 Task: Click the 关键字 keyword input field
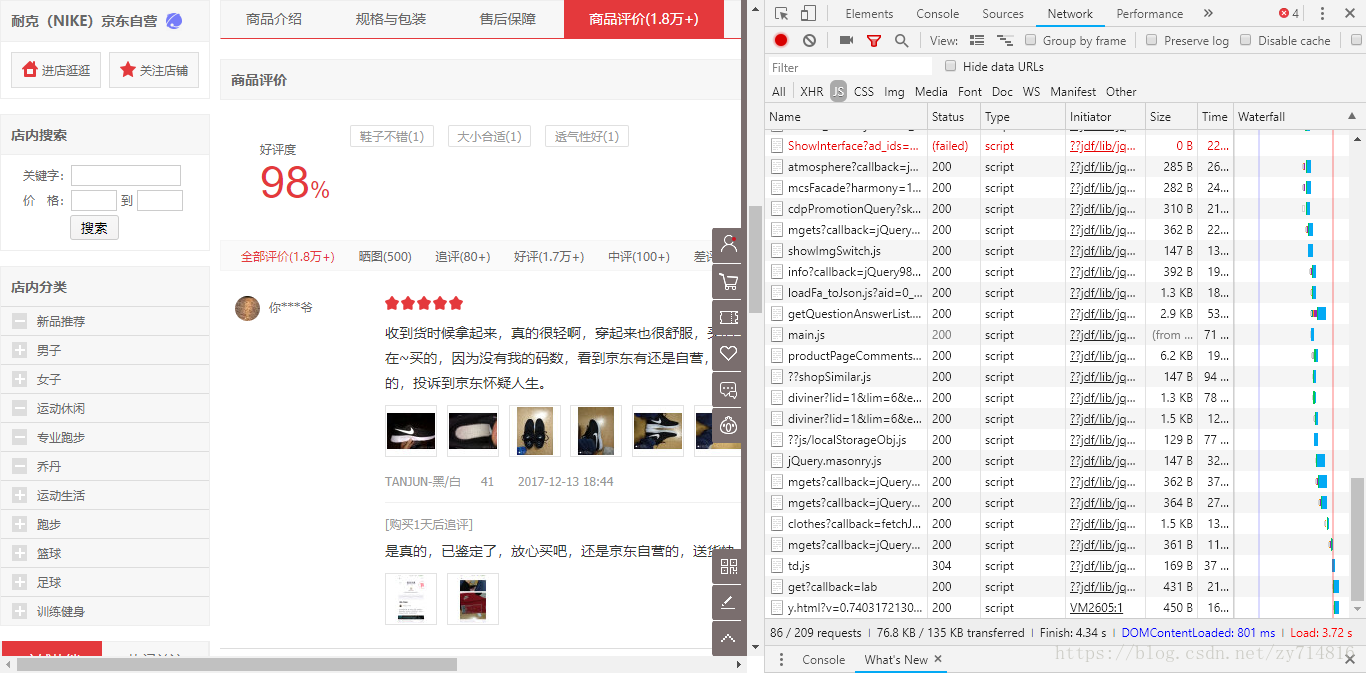126,175
